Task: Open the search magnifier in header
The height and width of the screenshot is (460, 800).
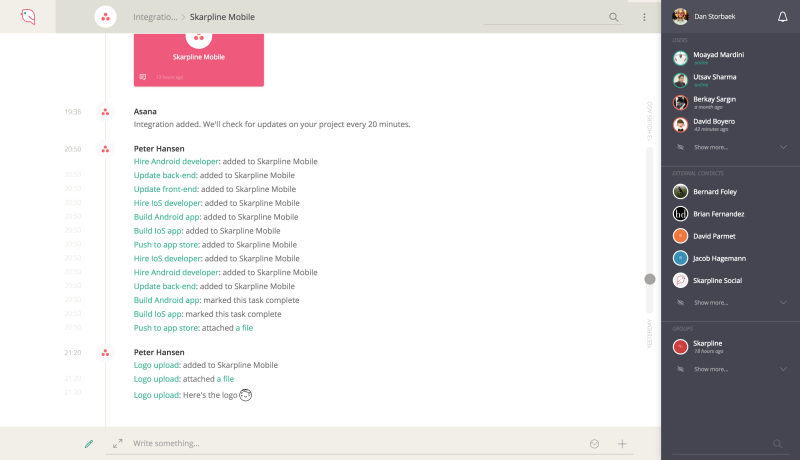Action: point(613,17)
